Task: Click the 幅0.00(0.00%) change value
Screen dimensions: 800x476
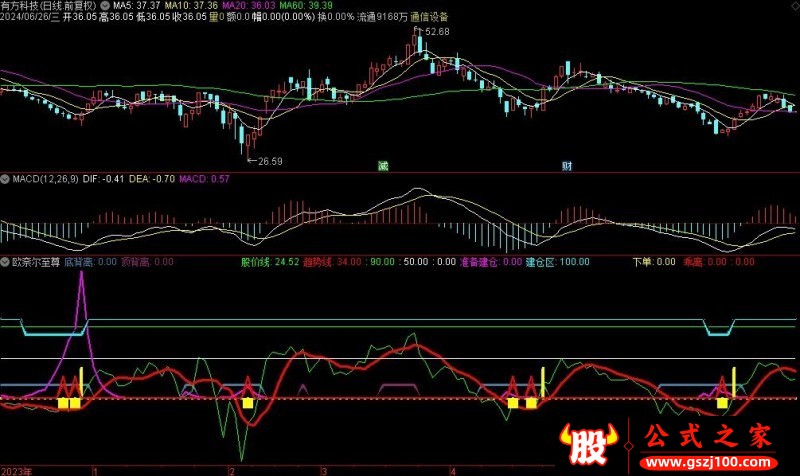Action: 284,17
